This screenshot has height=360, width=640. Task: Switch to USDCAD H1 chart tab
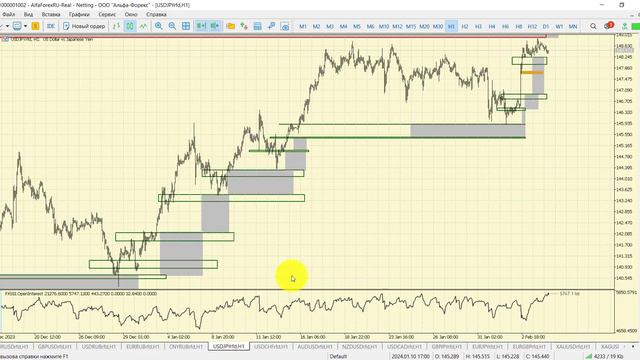click(405, 347)
